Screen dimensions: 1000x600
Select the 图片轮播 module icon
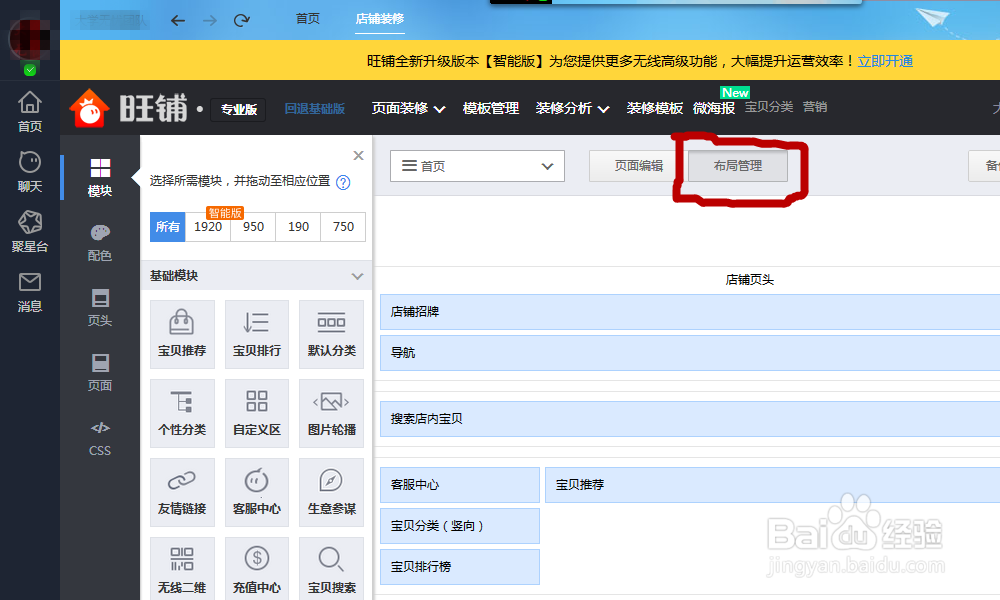click(x=331, y=413)
